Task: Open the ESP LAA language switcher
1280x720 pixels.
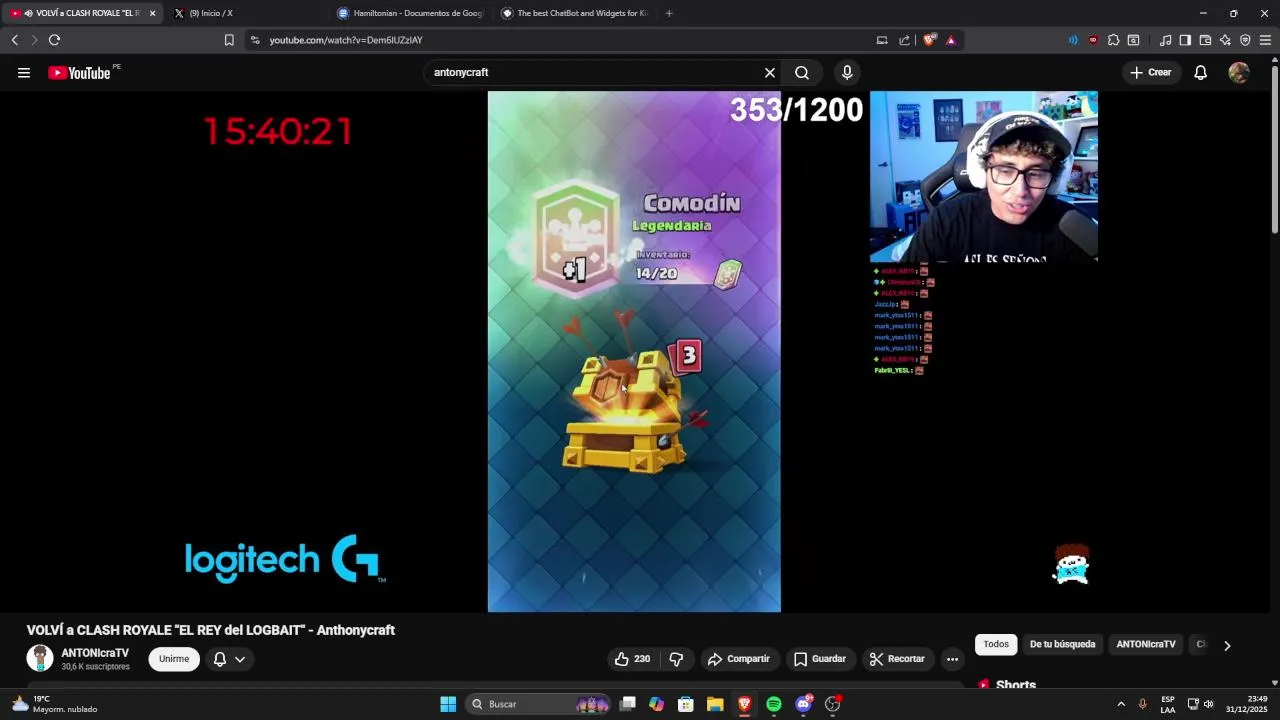Action: [1168, 704]
